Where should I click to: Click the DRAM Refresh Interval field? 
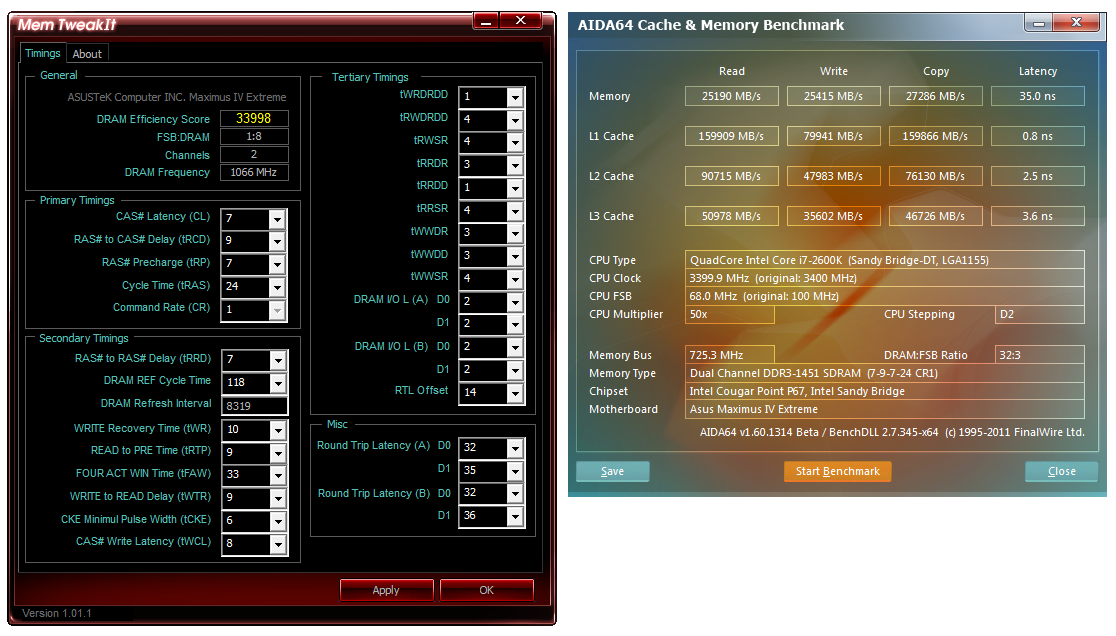click(254, 406)
